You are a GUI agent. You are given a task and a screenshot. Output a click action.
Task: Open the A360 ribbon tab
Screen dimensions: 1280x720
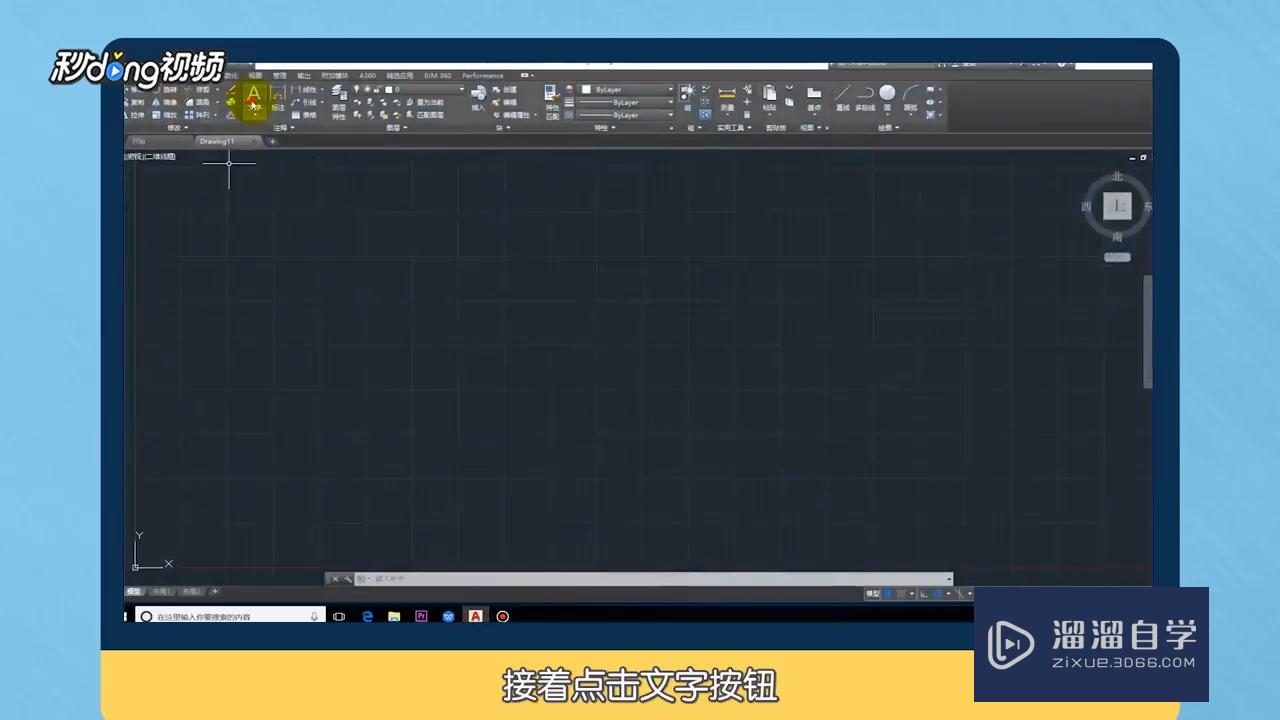pos(367,75)
